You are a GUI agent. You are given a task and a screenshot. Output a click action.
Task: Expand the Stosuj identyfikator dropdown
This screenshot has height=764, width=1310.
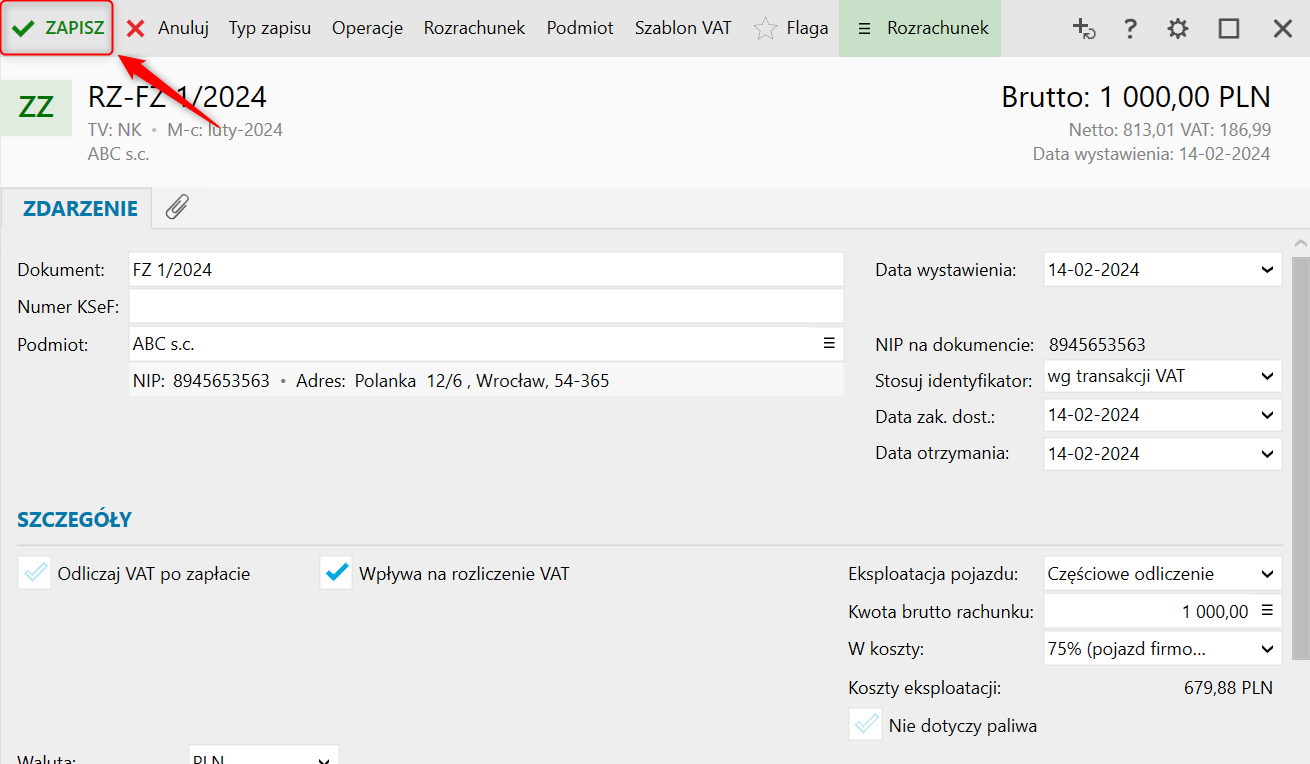1267,377
